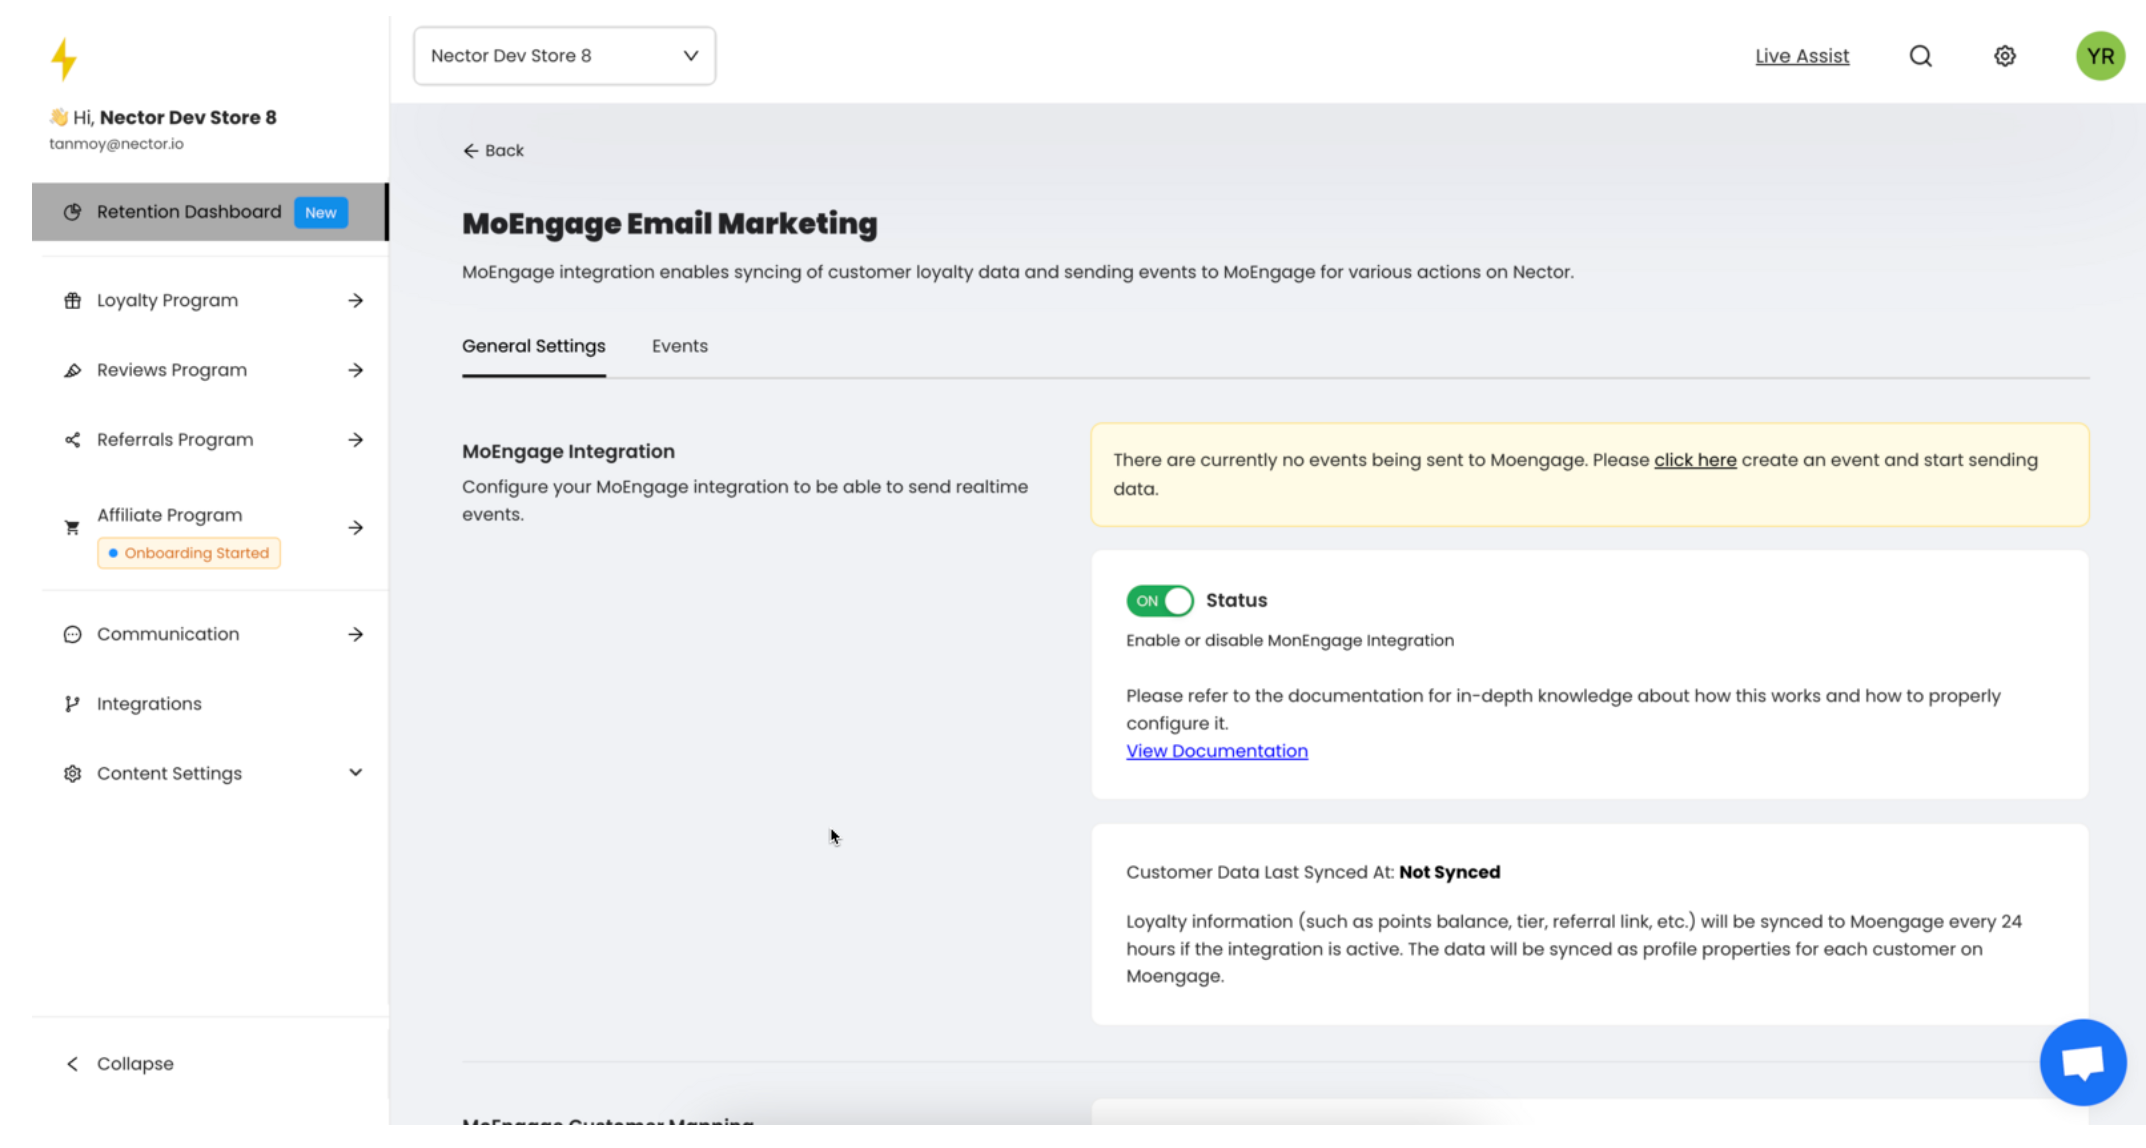Click the Reviews Program pen icon
Screen dimensions: 2146x1148
(72, 370)
